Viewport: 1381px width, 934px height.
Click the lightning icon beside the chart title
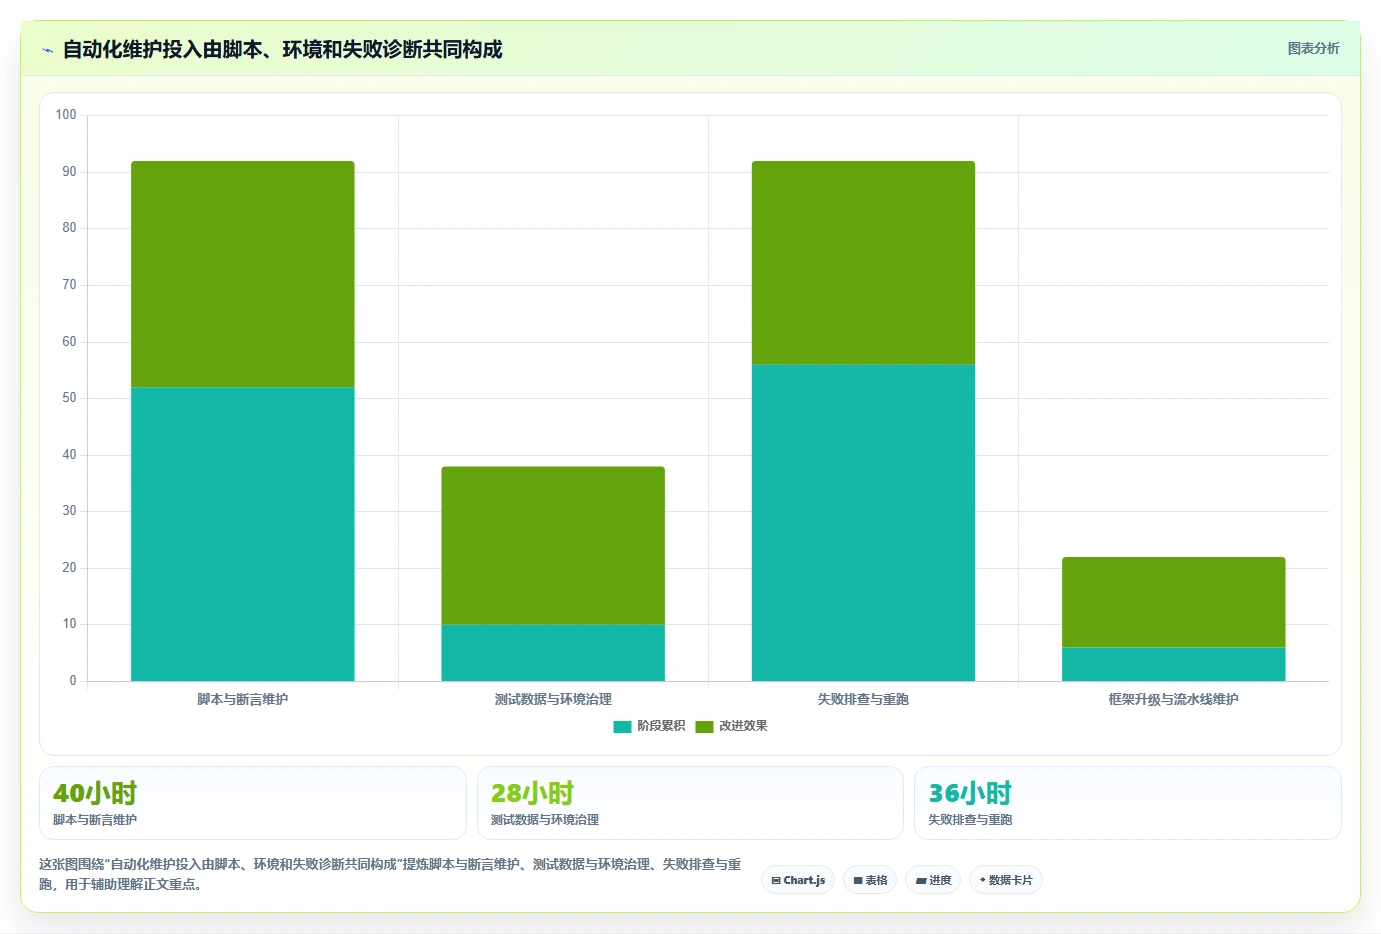point(47,50)
